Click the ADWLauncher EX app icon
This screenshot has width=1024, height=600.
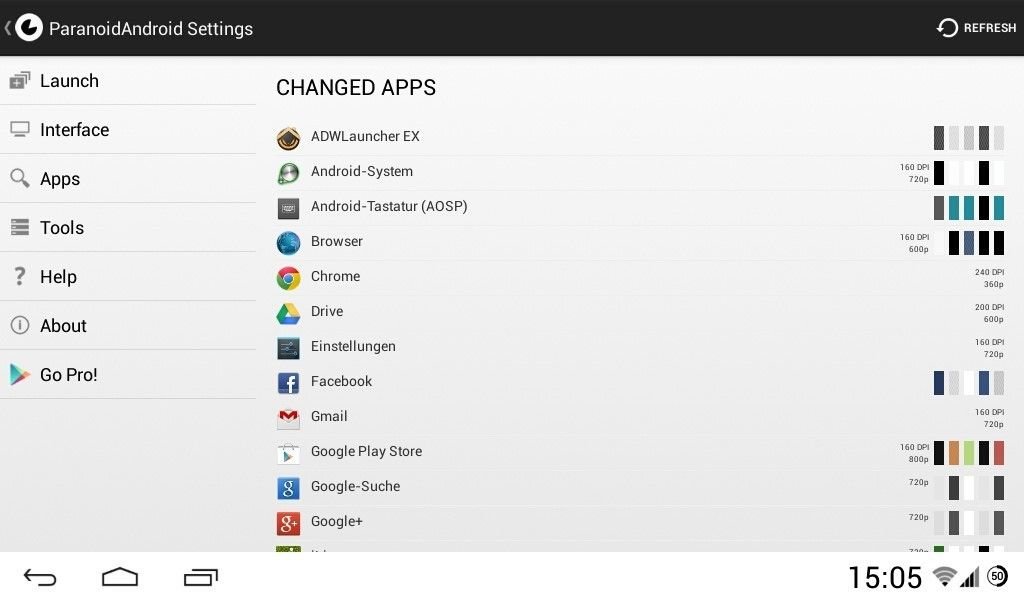coord(288,138)
